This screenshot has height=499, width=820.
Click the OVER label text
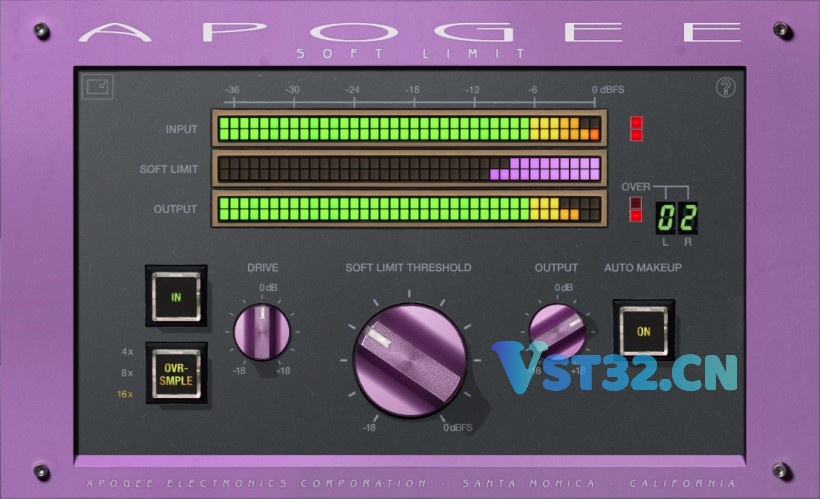click(635, 187)
